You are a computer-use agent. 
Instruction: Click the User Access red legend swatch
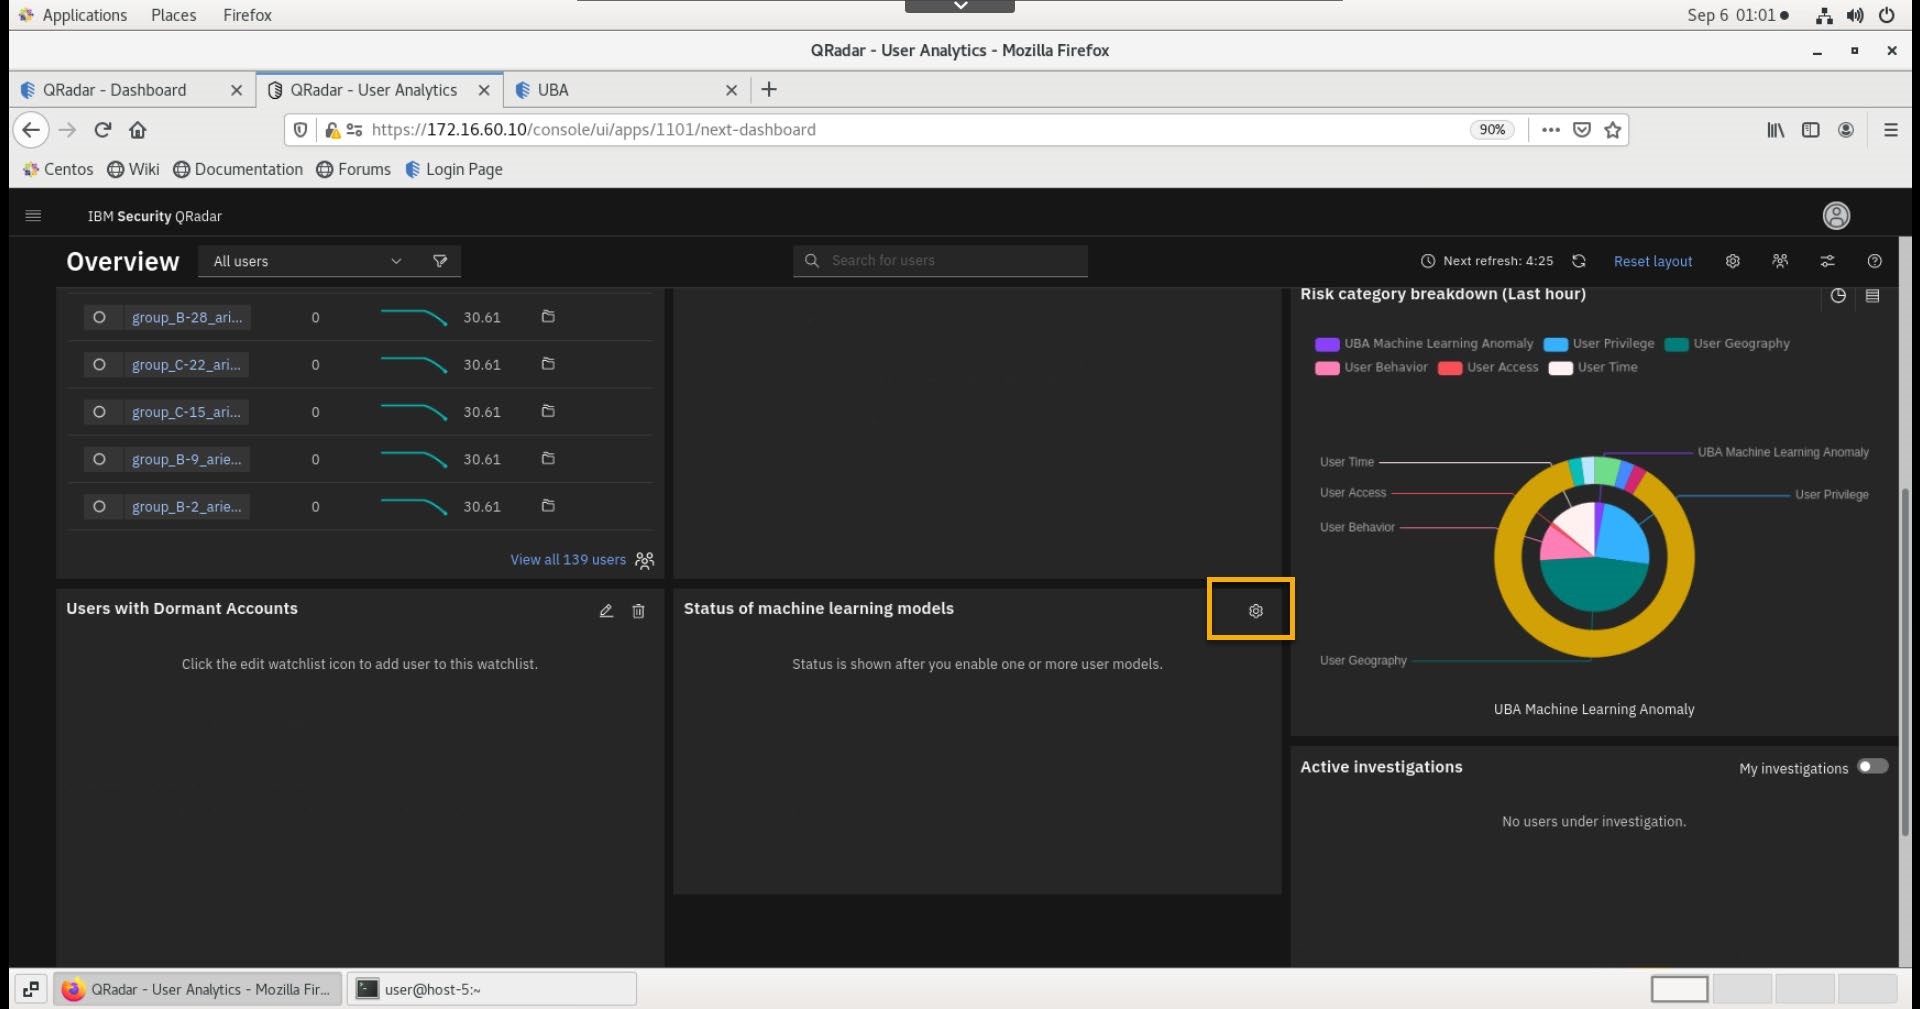(1450, 368)
